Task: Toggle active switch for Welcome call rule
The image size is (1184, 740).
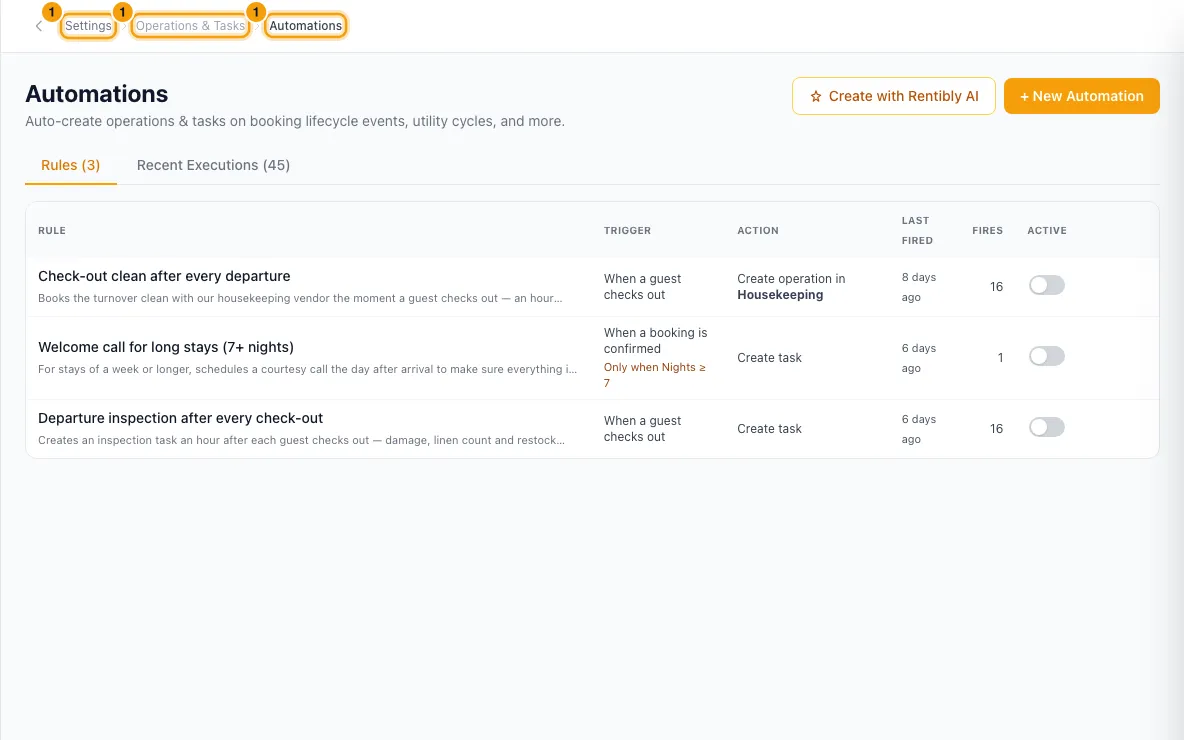Action: coord(1047,356)
